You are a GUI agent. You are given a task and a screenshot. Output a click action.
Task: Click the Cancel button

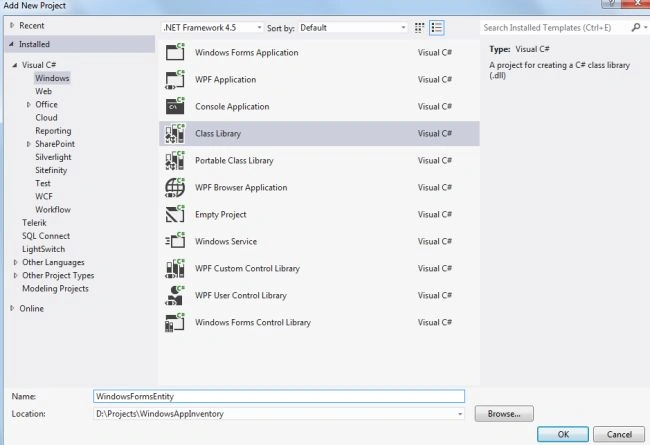[x=619, y=434]
